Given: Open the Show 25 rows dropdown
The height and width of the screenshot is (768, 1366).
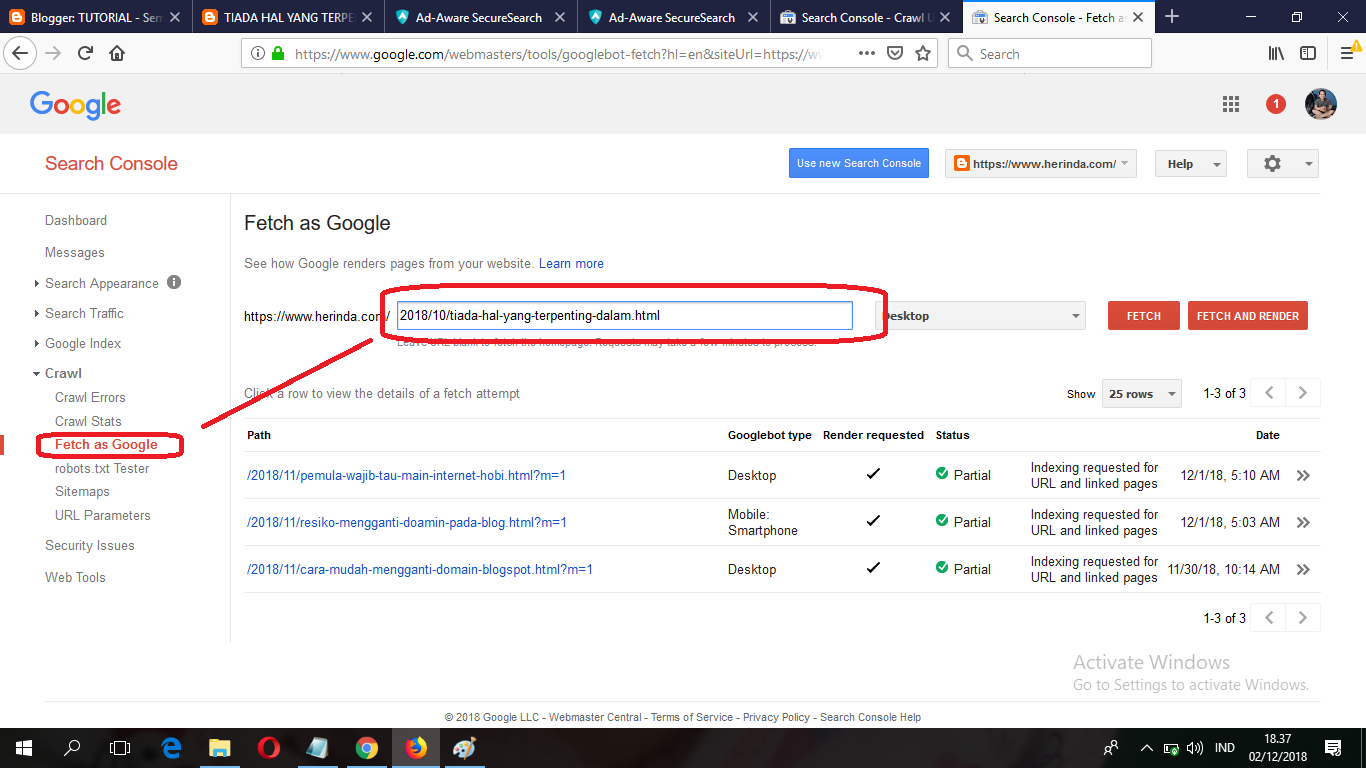Looking at the screenshot, I should pos(1141,394).
